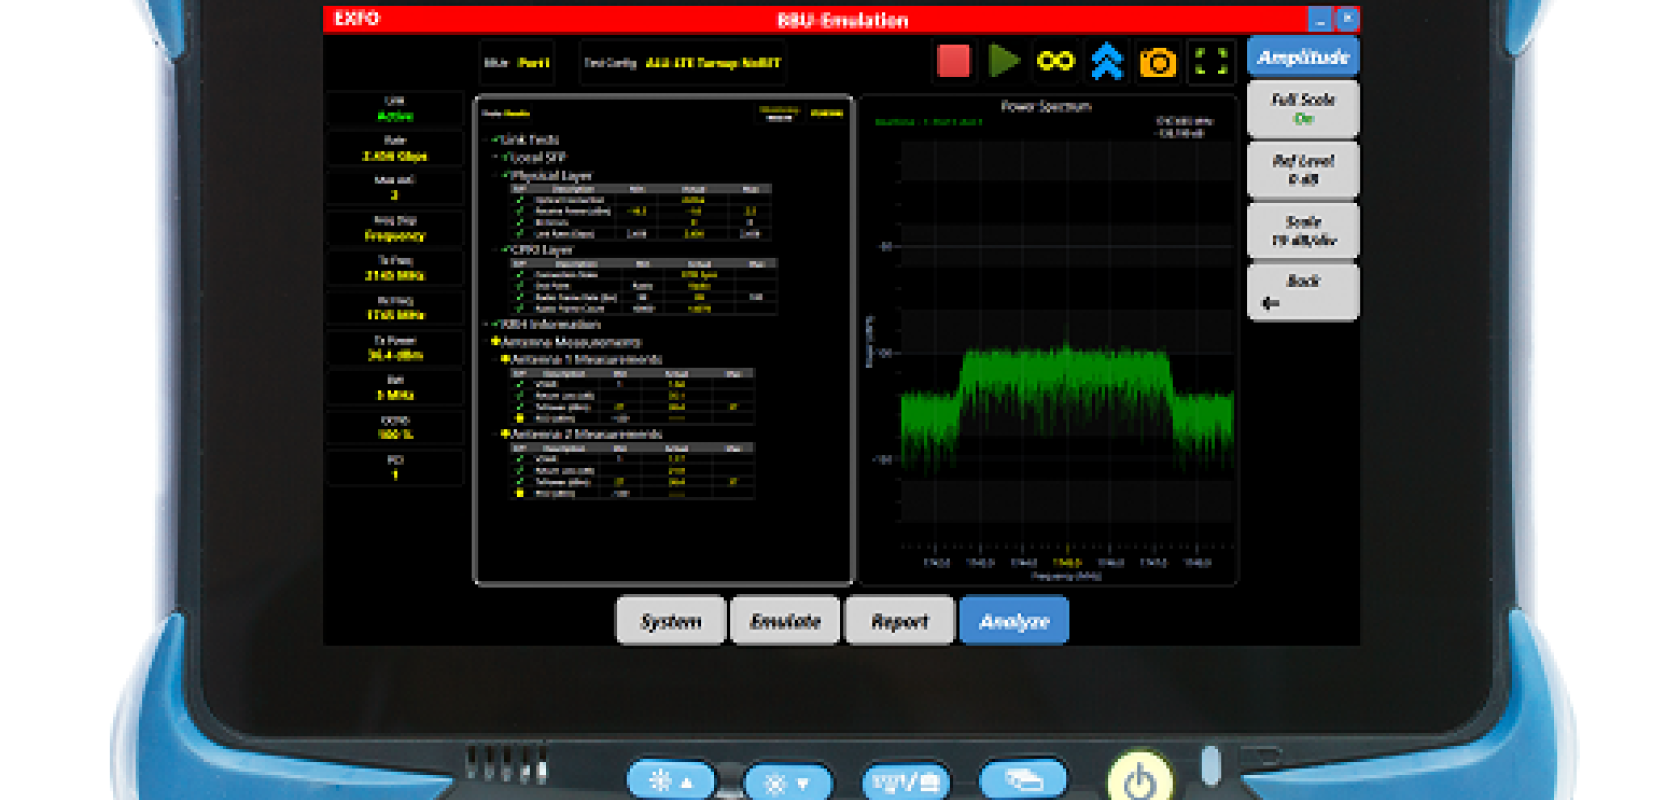Toggle the yellow infinity continuous-run icon

tap(1055, 61)
